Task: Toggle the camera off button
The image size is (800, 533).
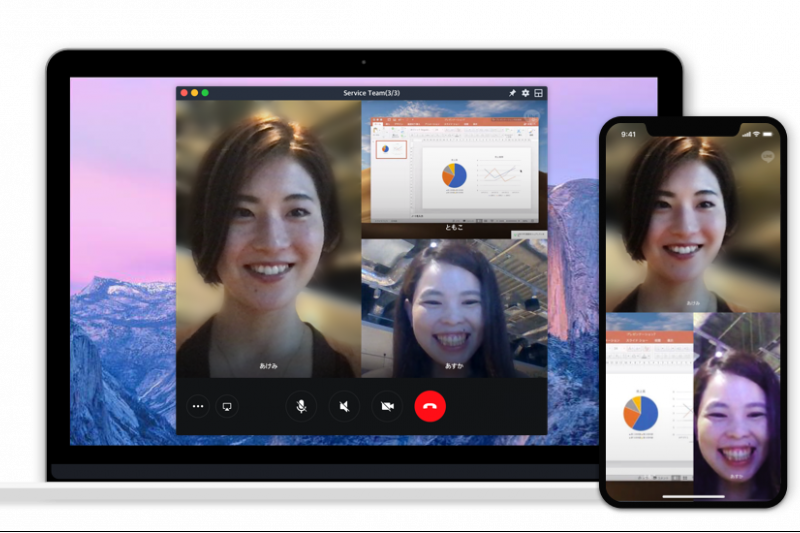Action: 387,406
